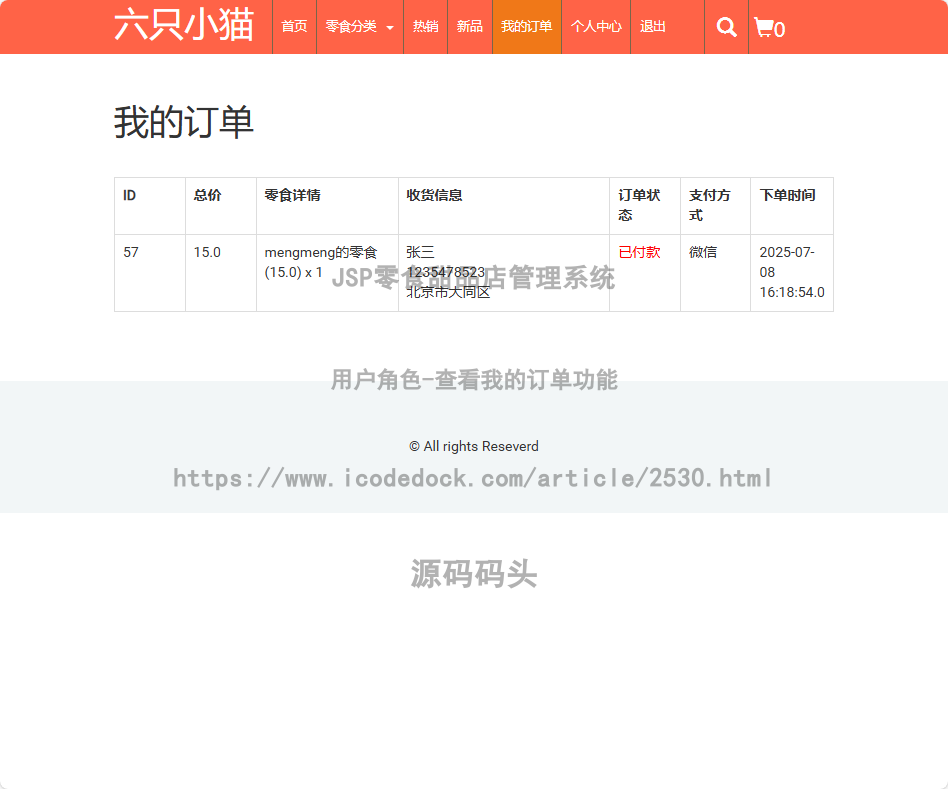Image resolution: width=948 pixels, height=789 pixels.
Task: Click the order ID 57 cell
Action: pos(150,273)
